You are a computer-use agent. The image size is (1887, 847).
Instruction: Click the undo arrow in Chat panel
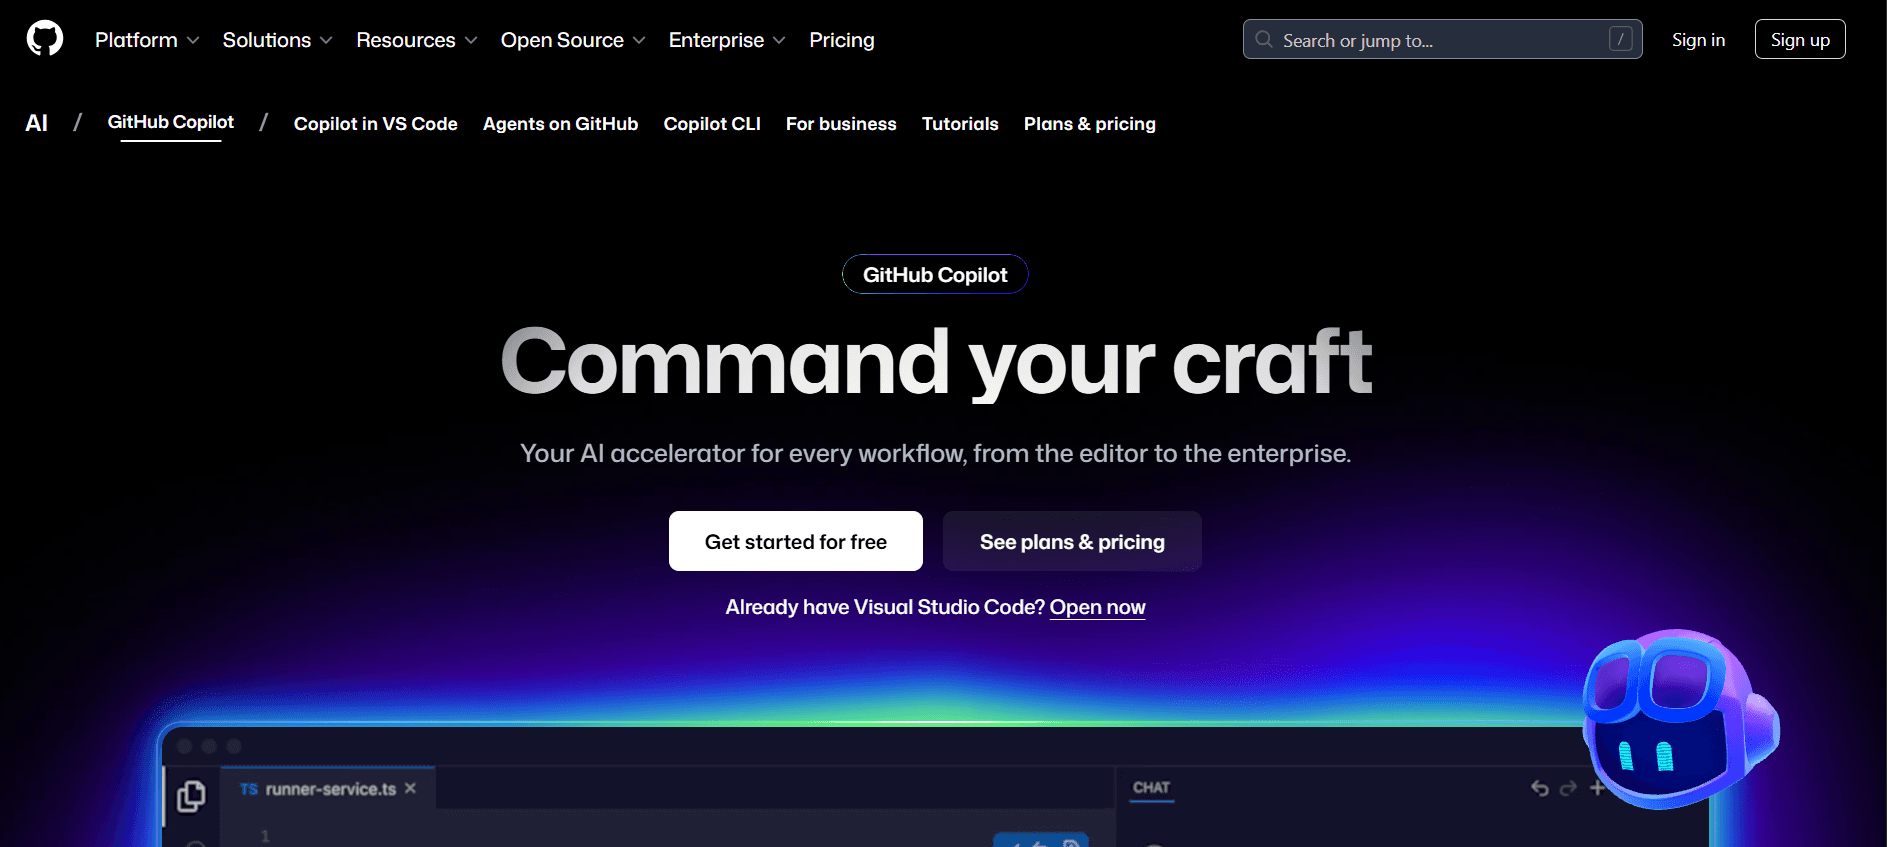1540,788
